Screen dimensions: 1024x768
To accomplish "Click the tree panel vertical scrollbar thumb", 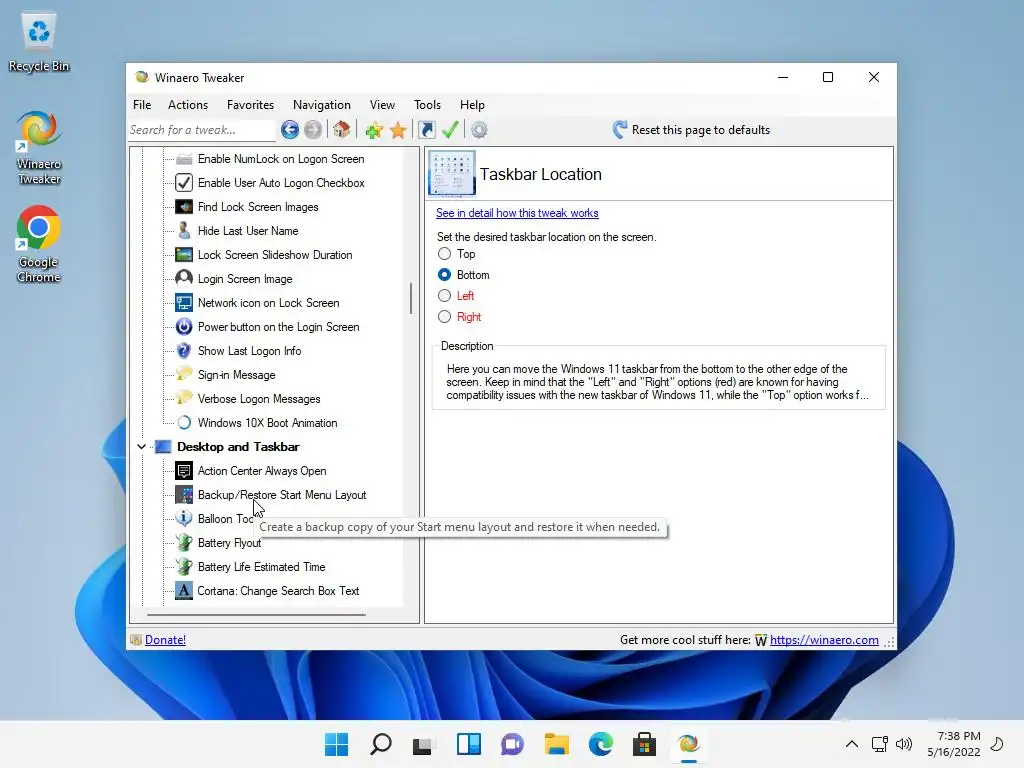I will click(411, 298).
